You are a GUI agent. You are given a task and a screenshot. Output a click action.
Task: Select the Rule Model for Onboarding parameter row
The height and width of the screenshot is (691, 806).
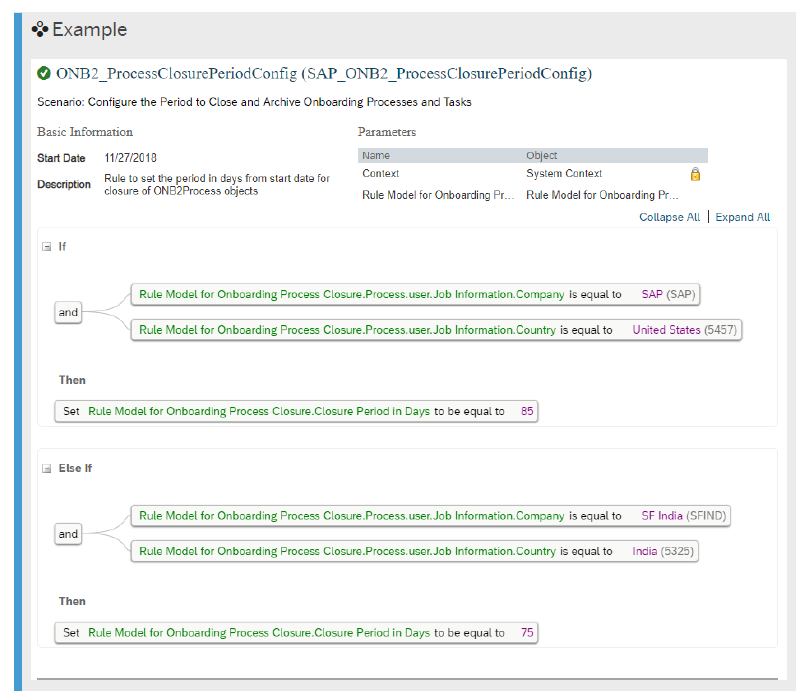(x=533, y=195)
